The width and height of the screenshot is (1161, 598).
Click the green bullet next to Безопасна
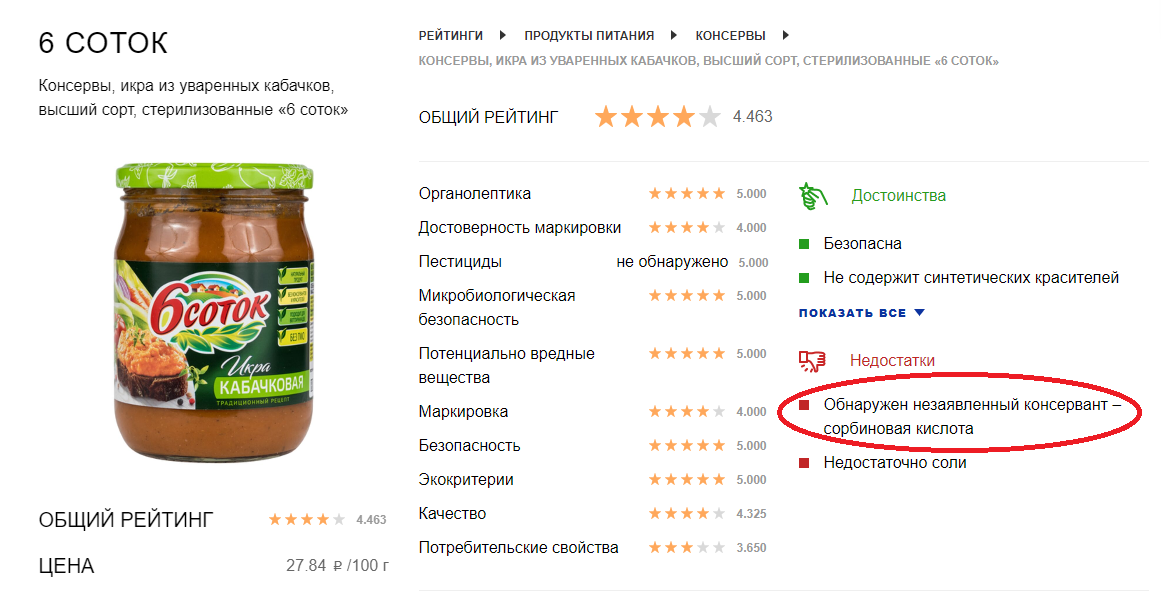804,244
